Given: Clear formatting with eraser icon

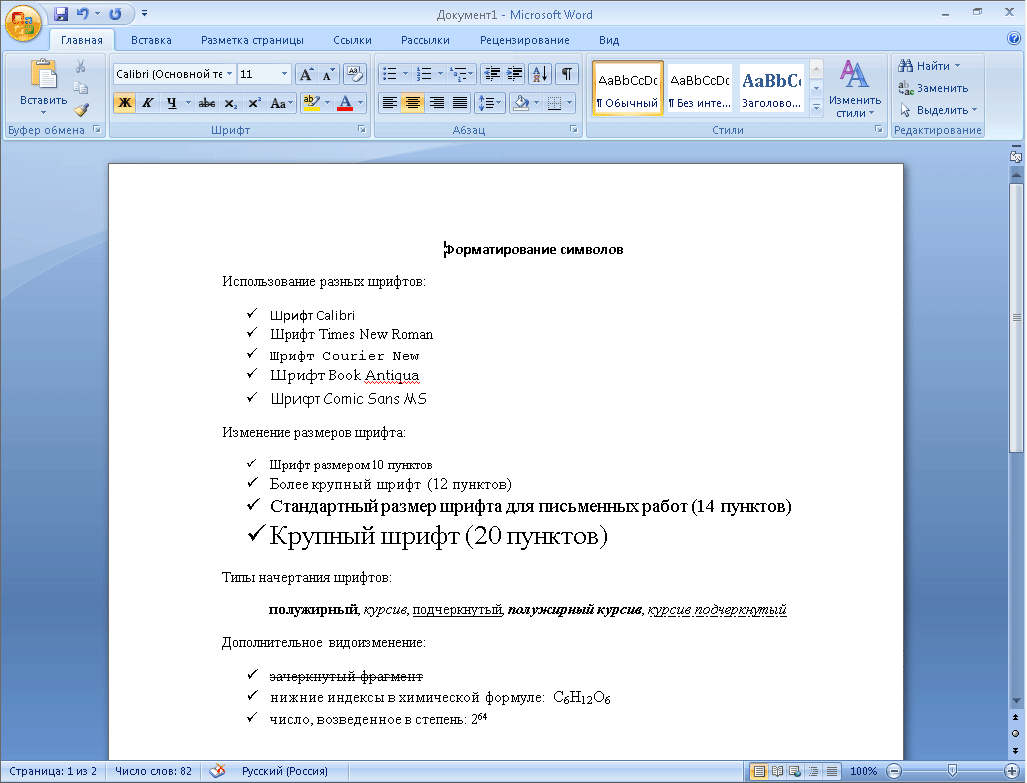Looking at the screenshot, I should (x=354, y=74).
